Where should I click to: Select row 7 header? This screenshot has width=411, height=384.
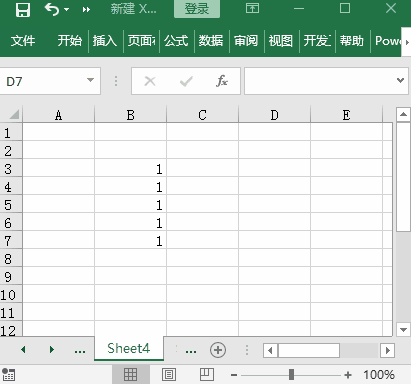11,241
